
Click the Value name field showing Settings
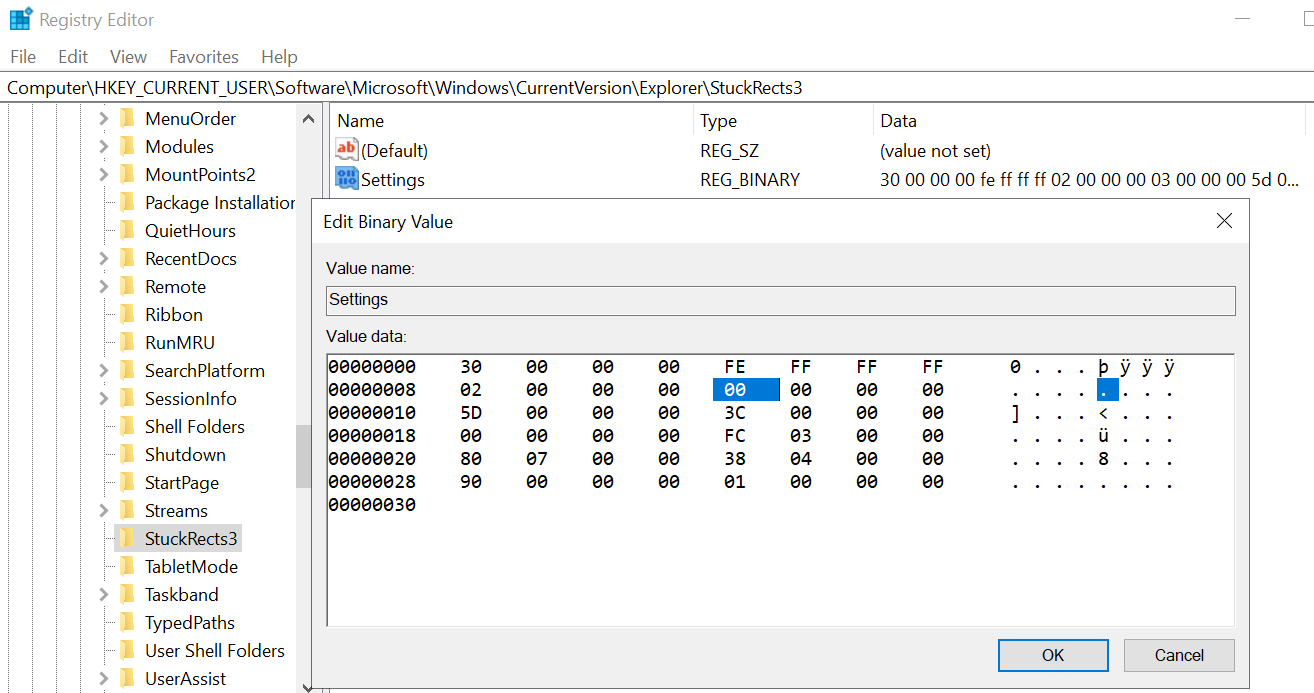780,300
